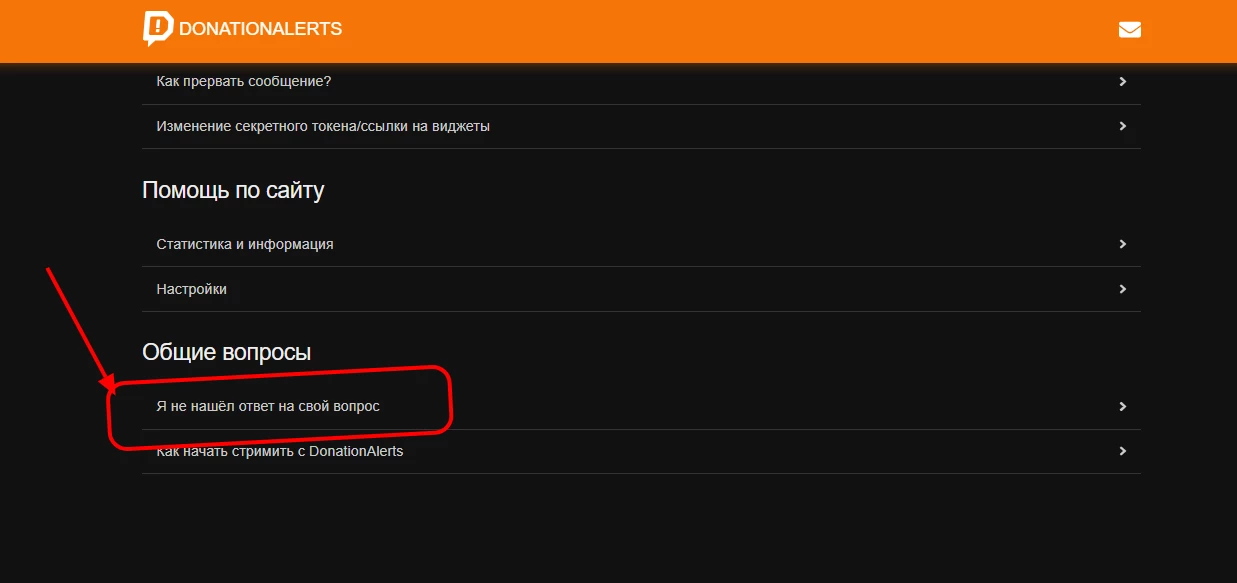Expand chevron for Изменение секретного токена row
Screen dimensions: 1237x583
coord(1123,127)
